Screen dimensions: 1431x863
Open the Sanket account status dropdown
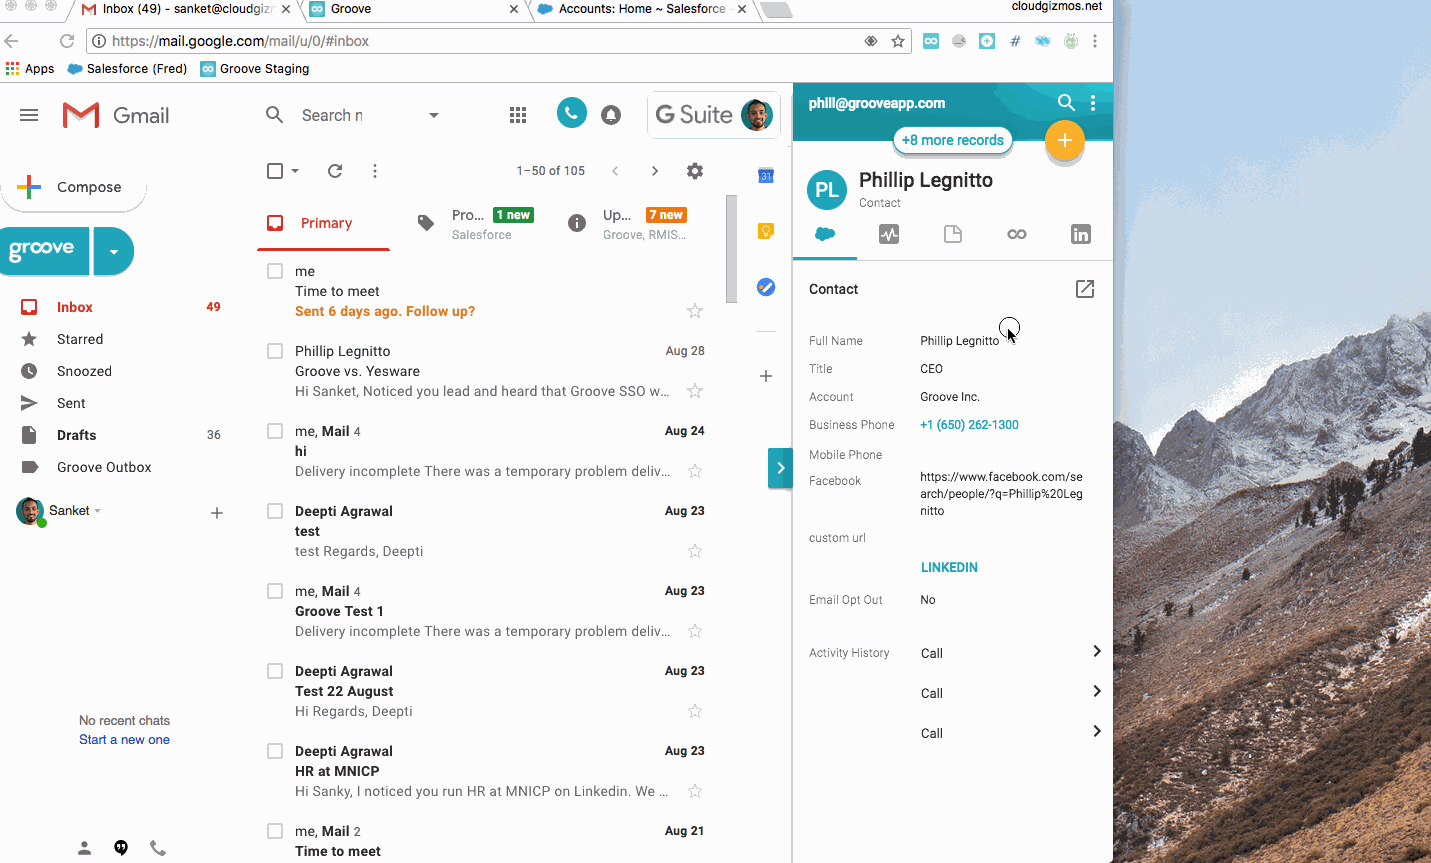point(98,511)
